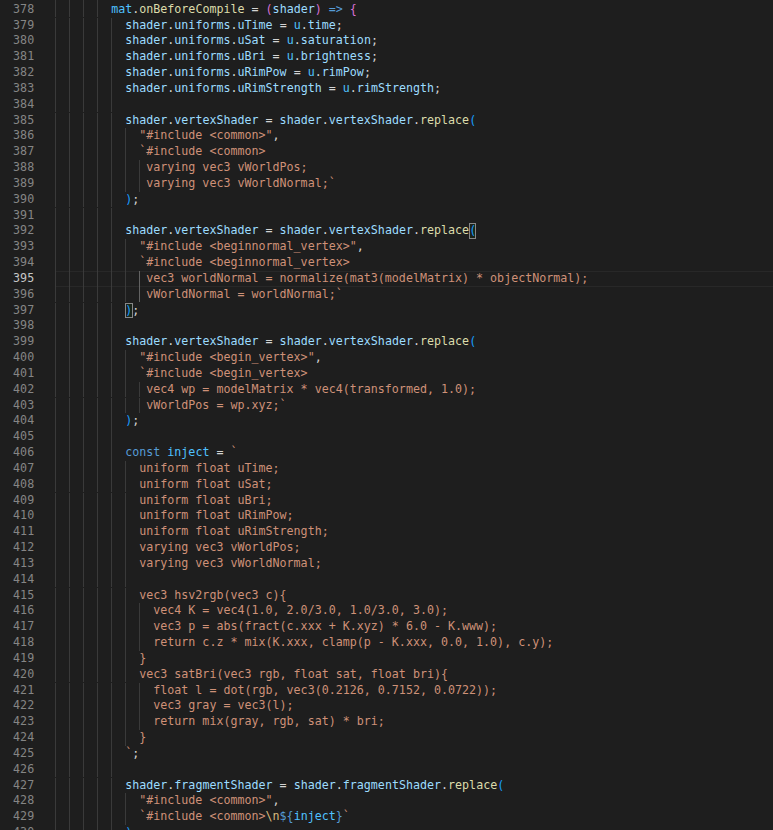Click the highlighted opening parenthesis on line 392
Viewport: 773px width, 830px height.
tap(473, 230)
